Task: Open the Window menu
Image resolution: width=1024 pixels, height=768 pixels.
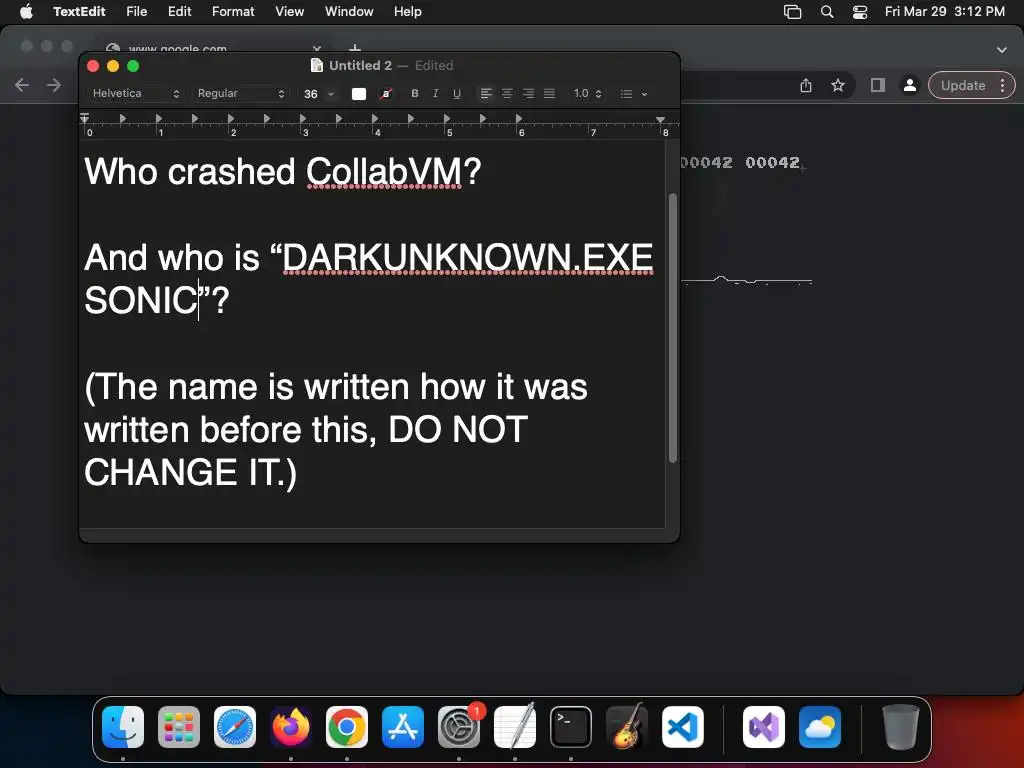Action: point(349,11)
